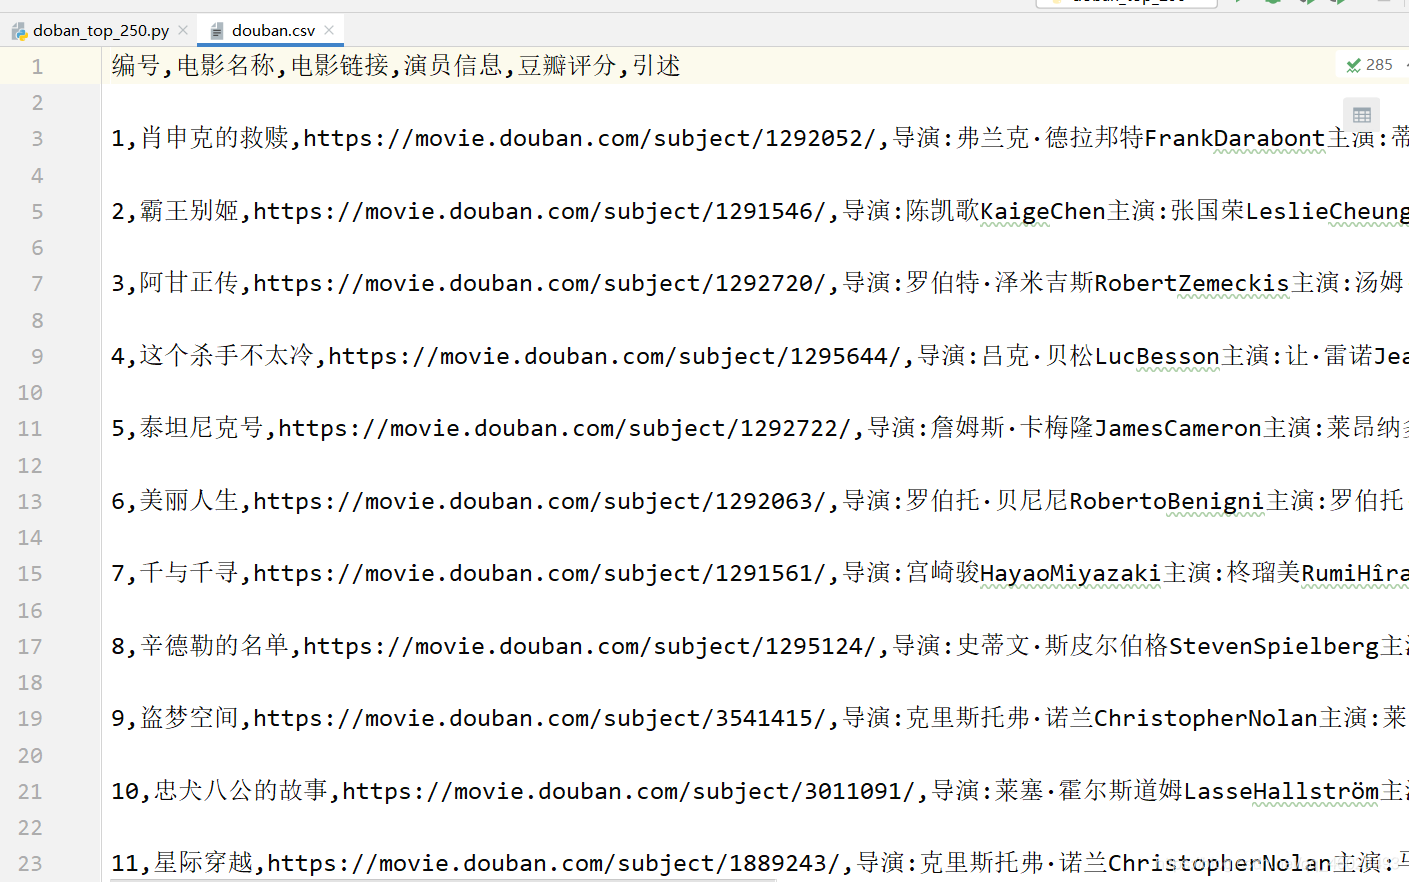
Task: Click the URL ending in subject/3011091/
Action: click(629, 791)
